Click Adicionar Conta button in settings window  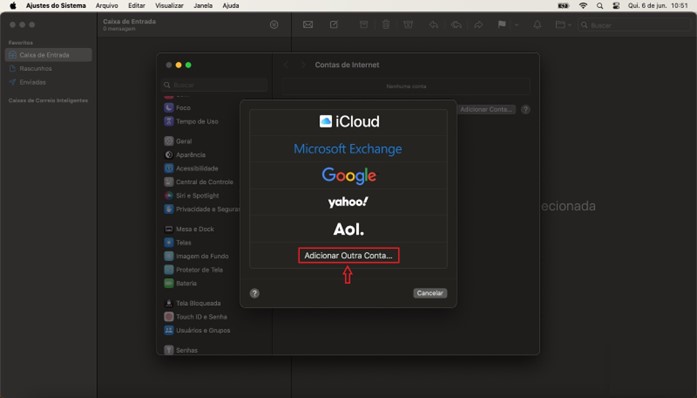[x=486, y=109]
